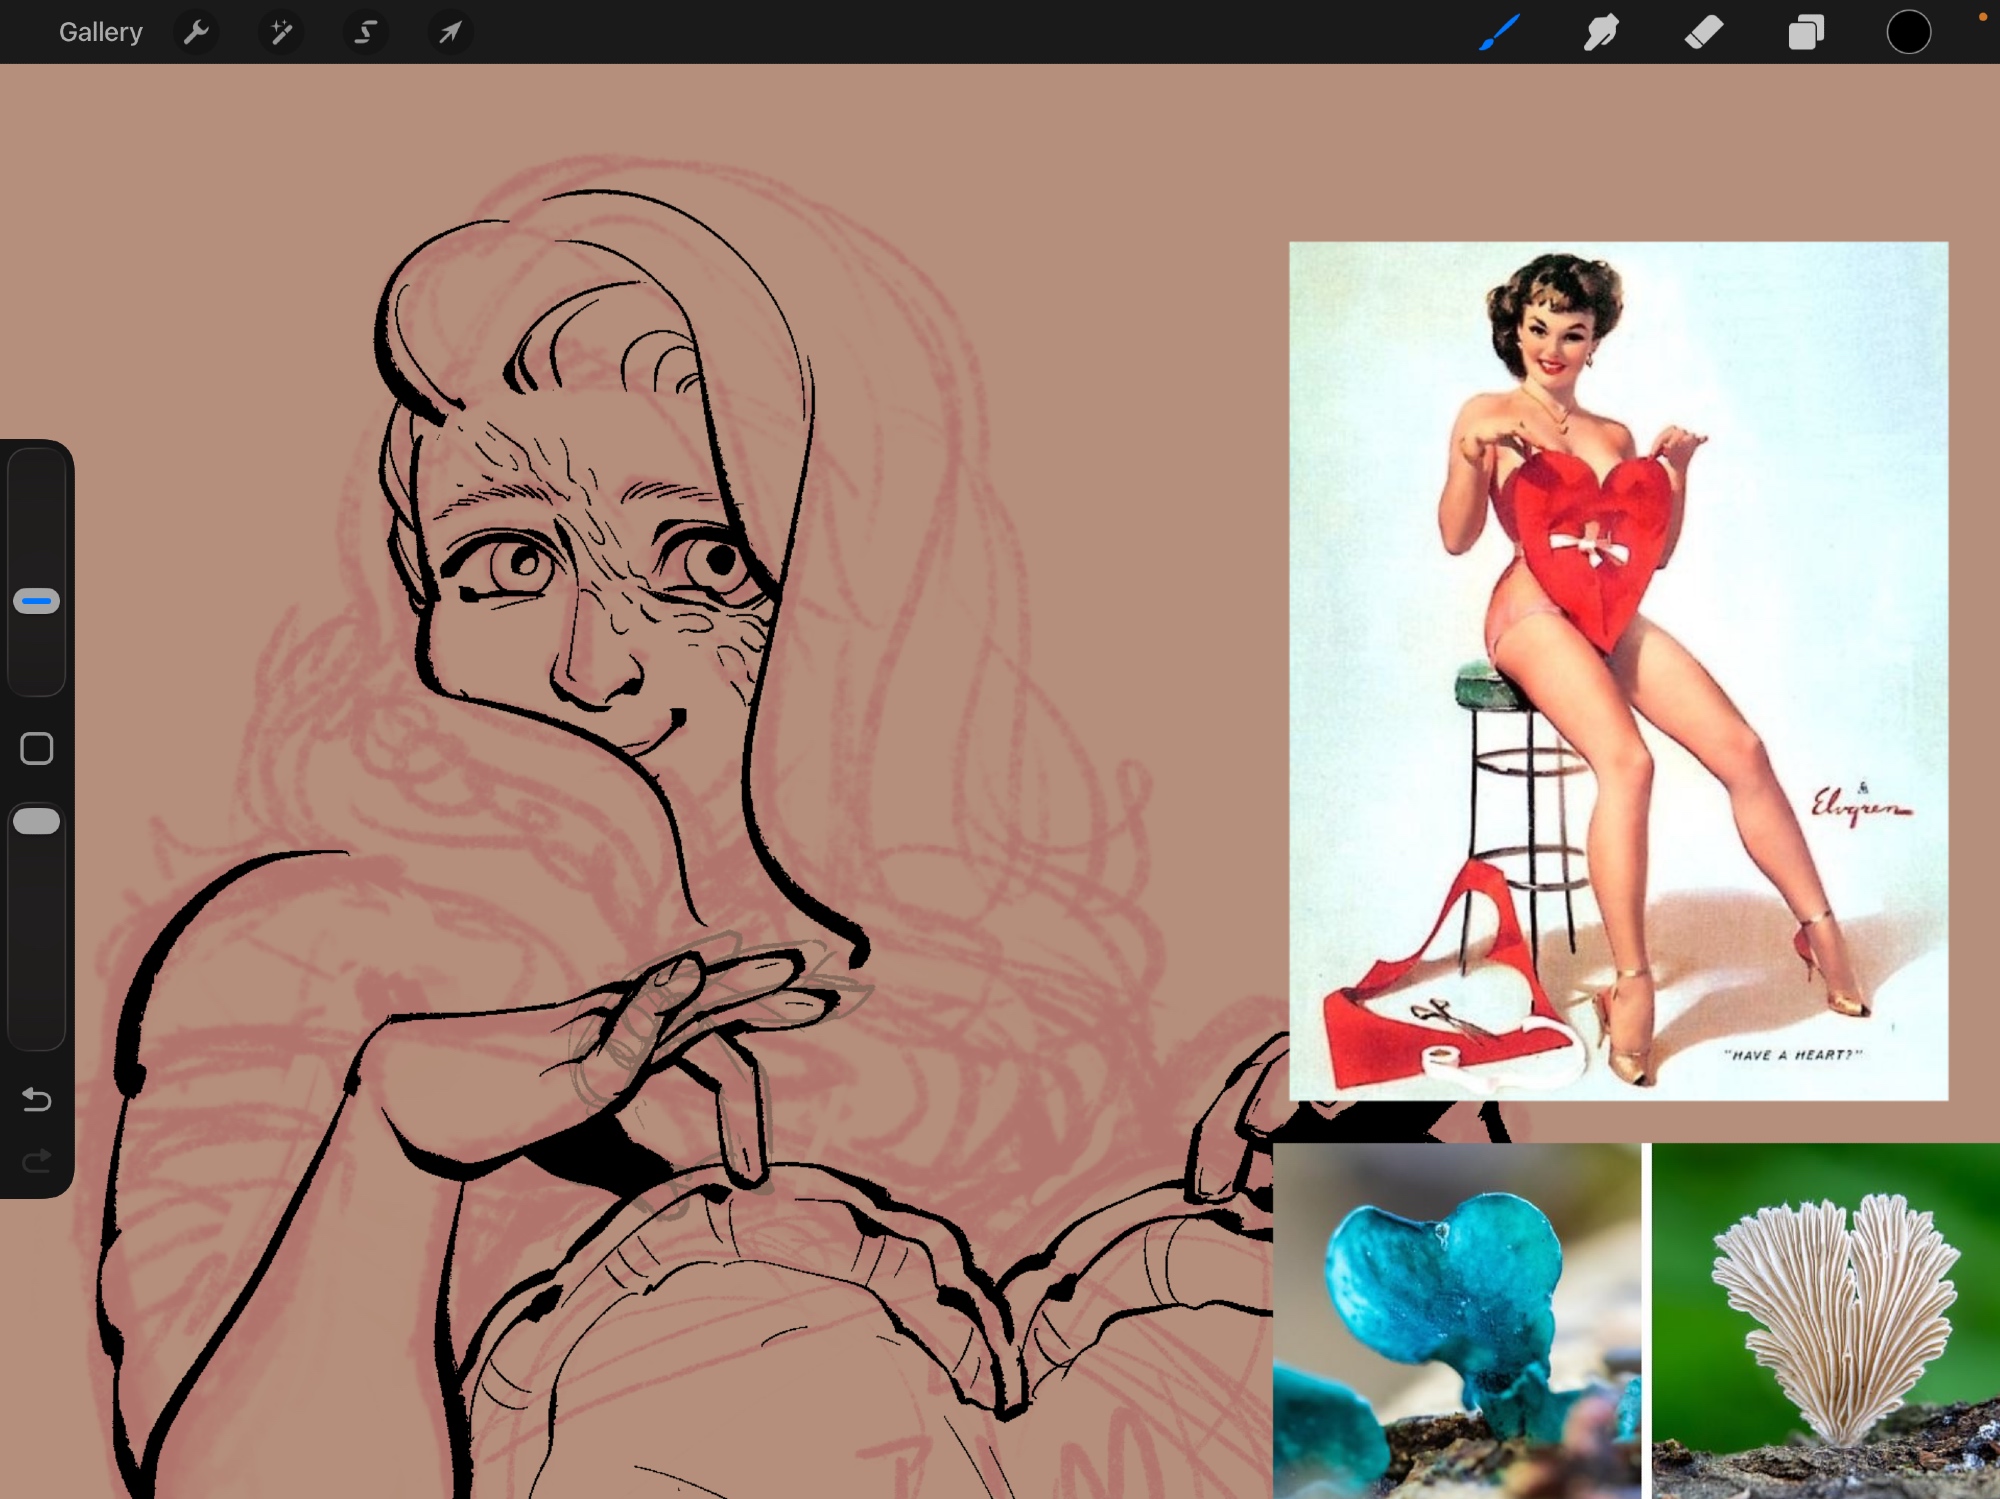Image resolution: width=2000 pixels, height=1499 pixels.
Task: Select the Eraser tool
Action: pyautogui.click(x=1703, y=32)
